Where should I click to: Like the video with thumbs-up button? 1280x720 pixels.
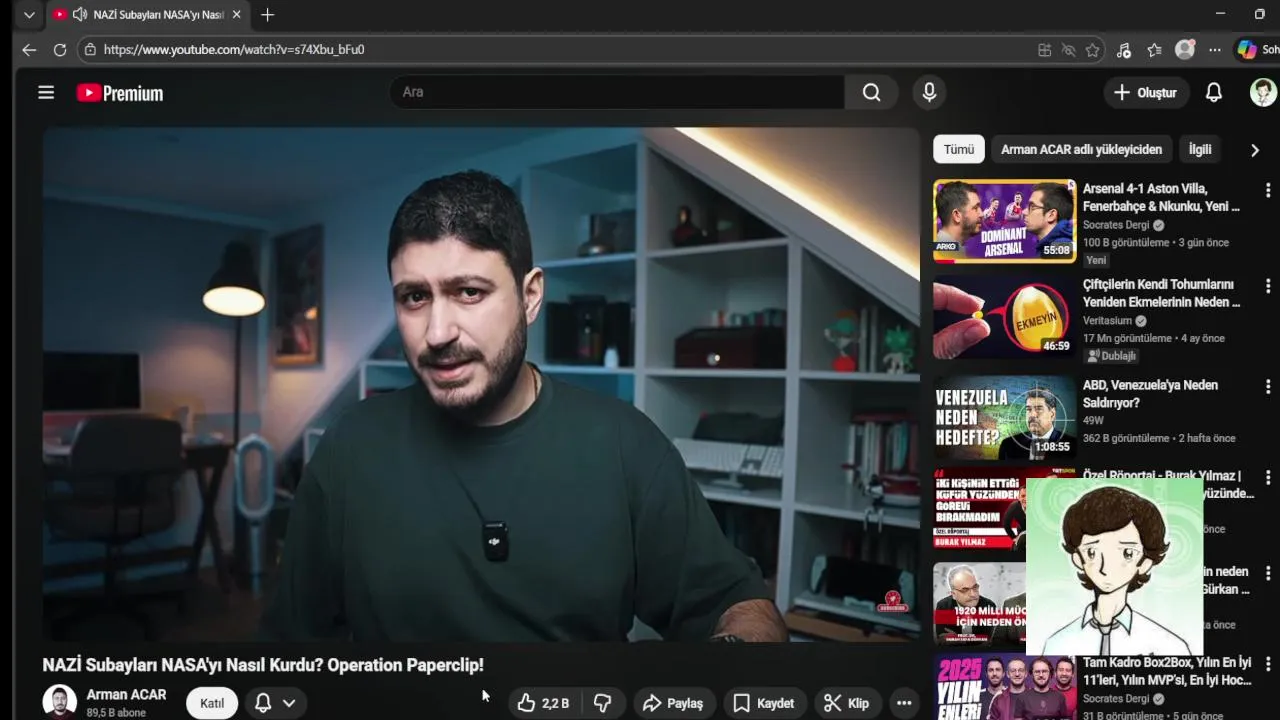tap(544, 703)
